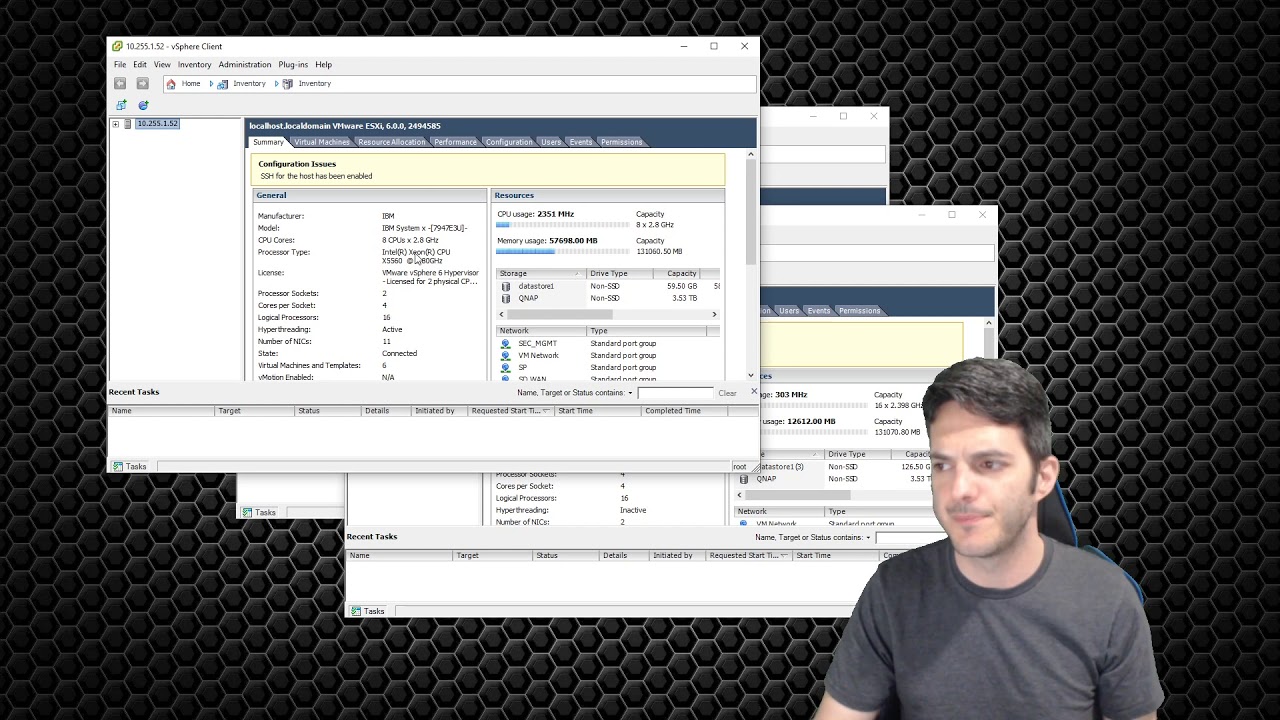1280x720 pixels.
Task: Click the new virtual machine toolbar icon
Action: (x=121, y=105)
